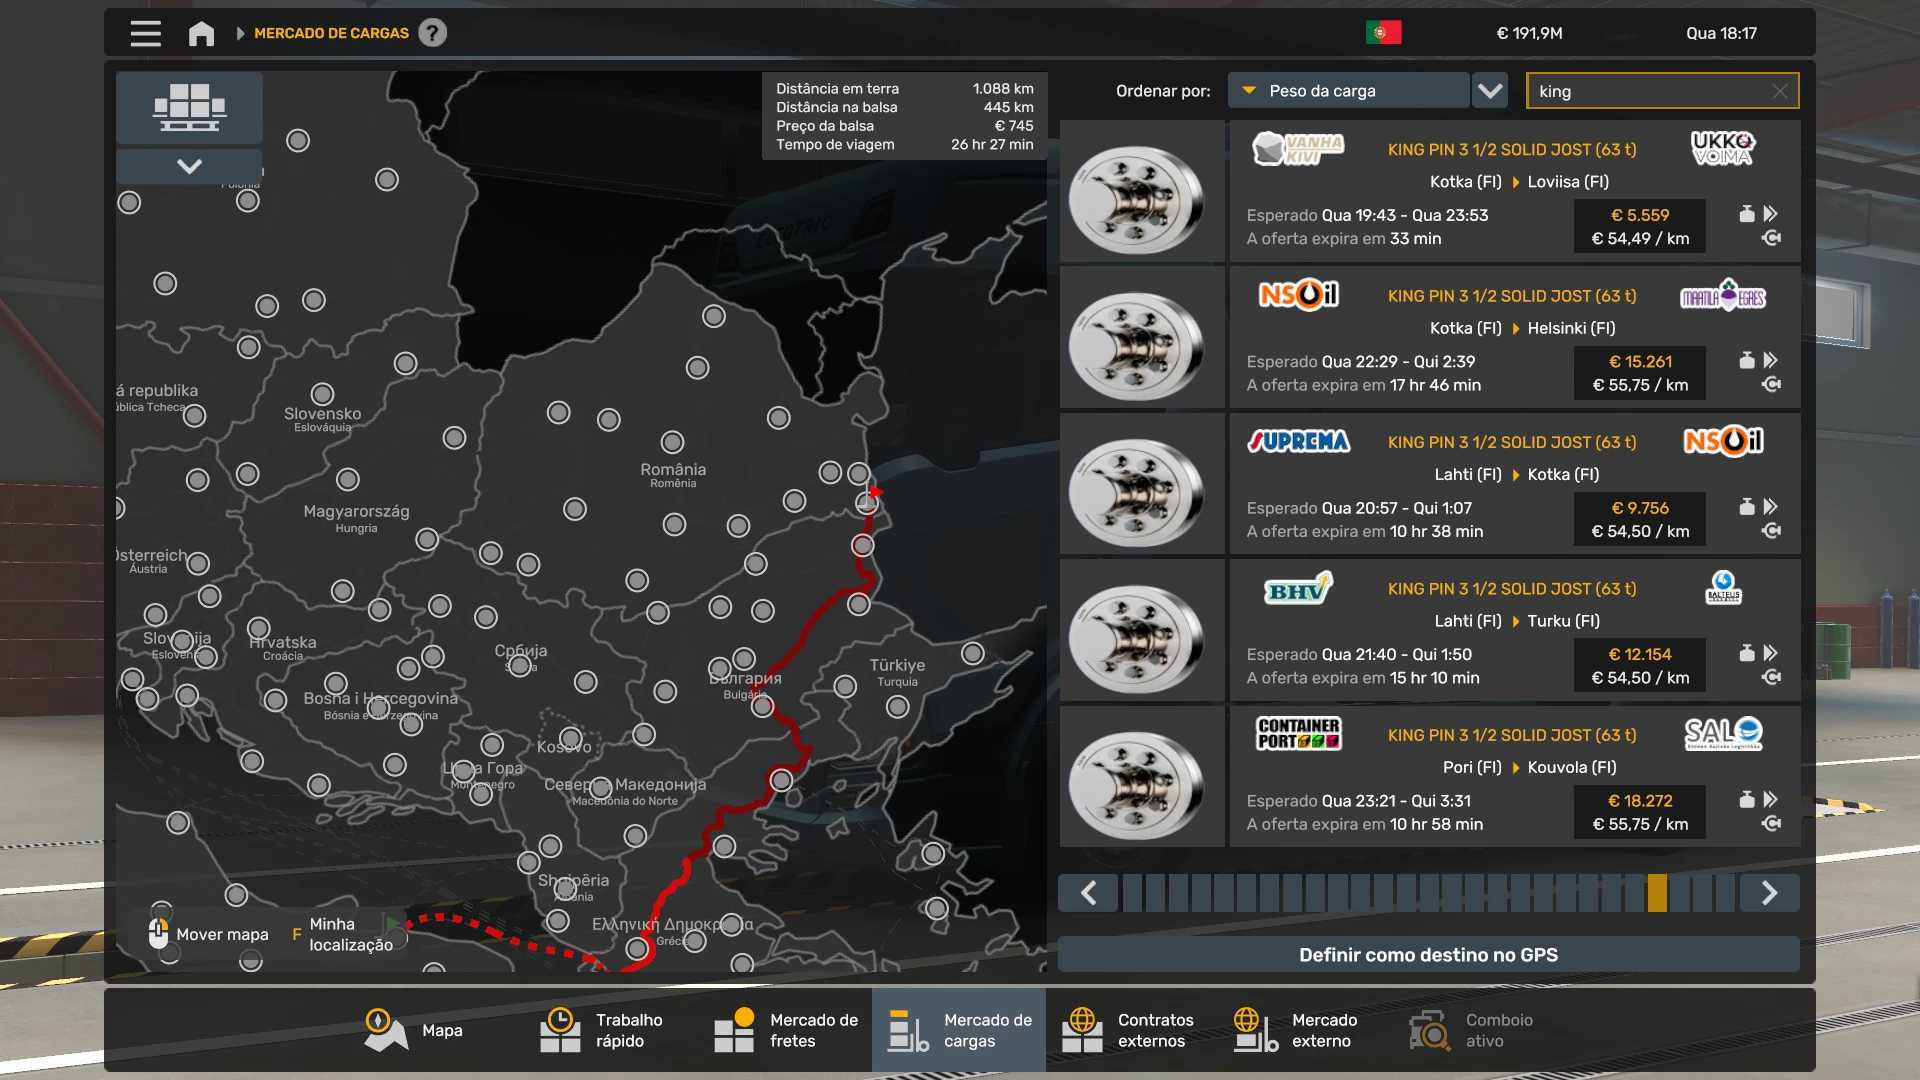Expand the chevron below the cargo icon
The height and width of the screenshot is (1080, 1920).
[189, 166]
